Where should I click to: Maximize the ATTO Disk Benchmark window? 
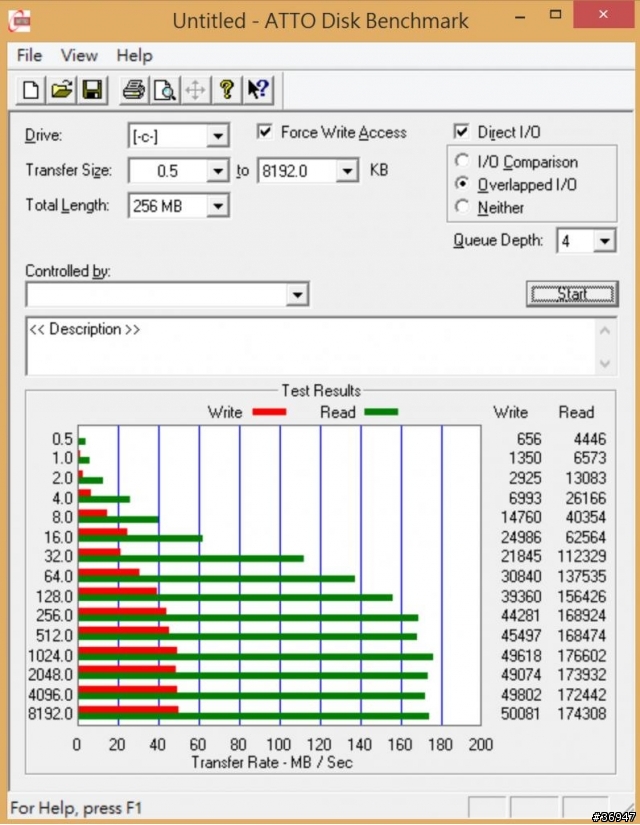(x=555, y=15)
